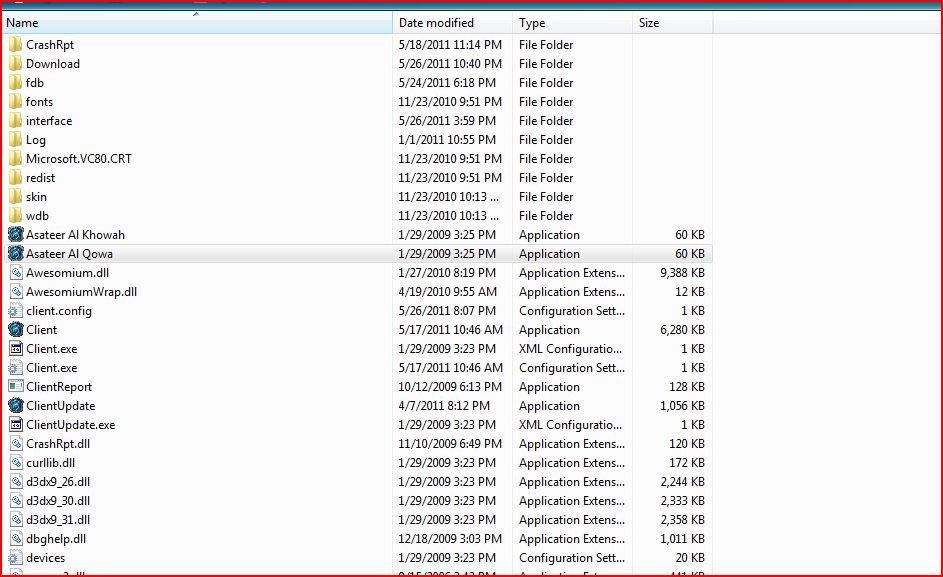Select the d3dx9_30.dll file
Viewport: 943px width, 577px height.
tap(58, 501)
